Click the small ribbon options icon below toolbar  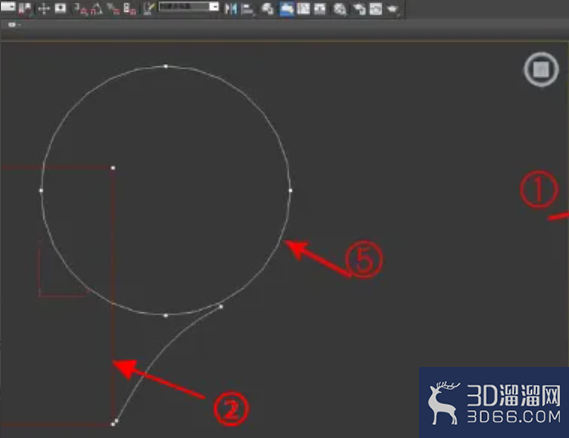click(x=12, y=25)
